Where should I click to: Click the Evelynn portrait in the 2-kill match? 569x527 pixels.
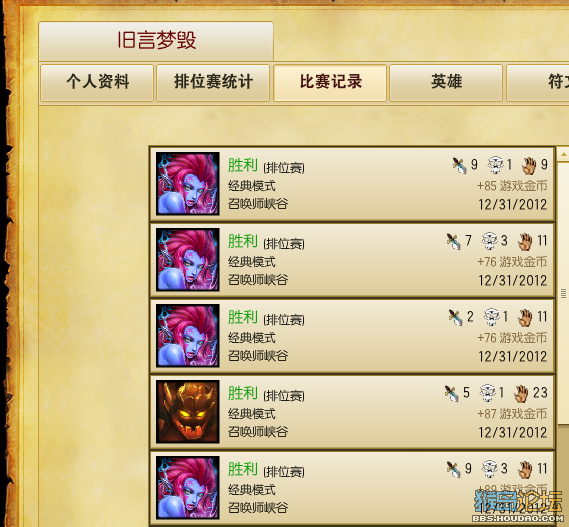(188, 336)
